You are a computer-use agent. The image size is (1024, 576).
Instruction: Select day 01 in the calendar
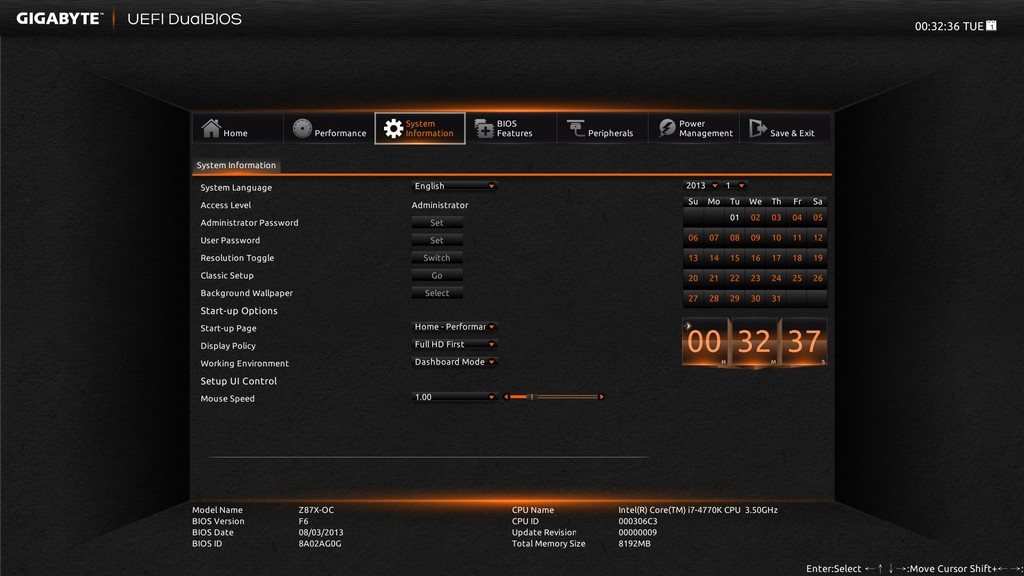tap(735, 217)
